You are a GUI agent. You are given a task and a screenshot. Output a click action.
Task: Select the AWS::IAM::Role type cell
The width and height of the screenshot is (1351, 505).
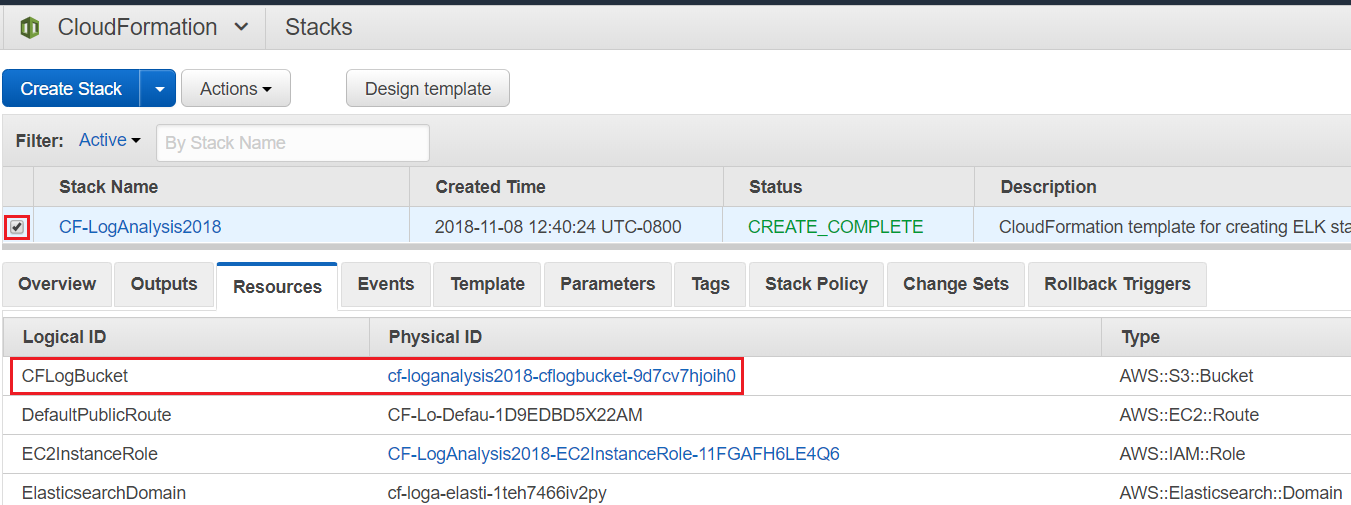point(1182,454)
